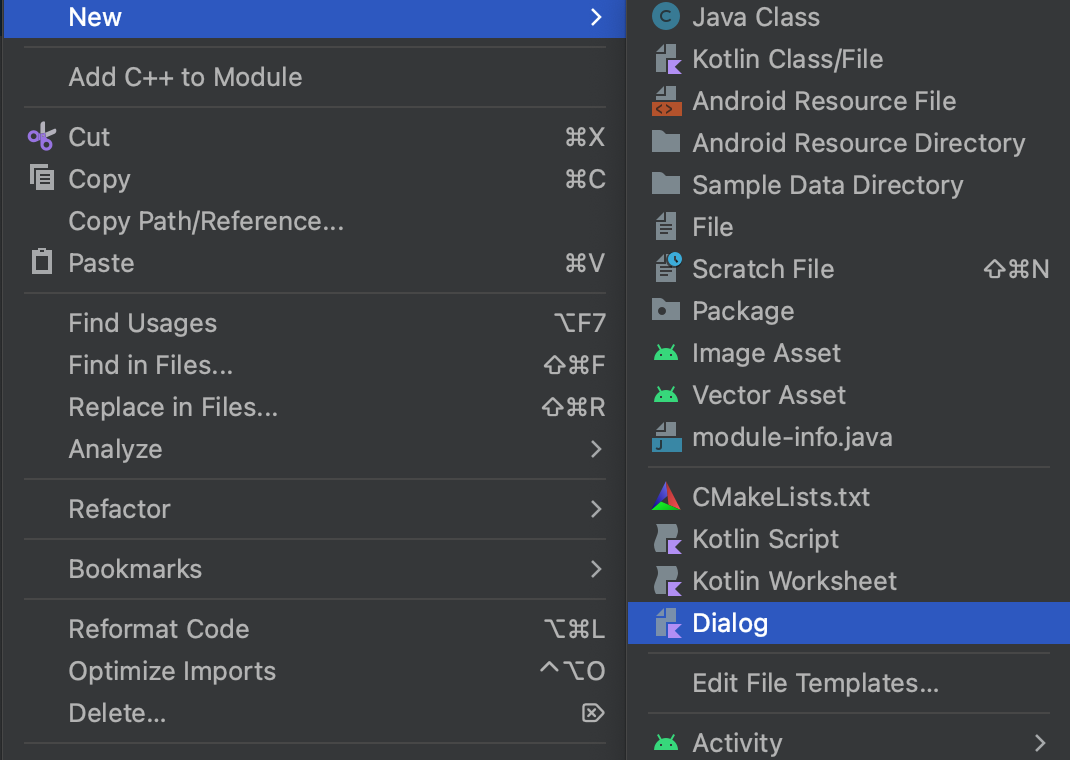This screenshot has width=1070, height=760.
Task: Select Find in Files menu entry
Action: [x=315, y=365]
